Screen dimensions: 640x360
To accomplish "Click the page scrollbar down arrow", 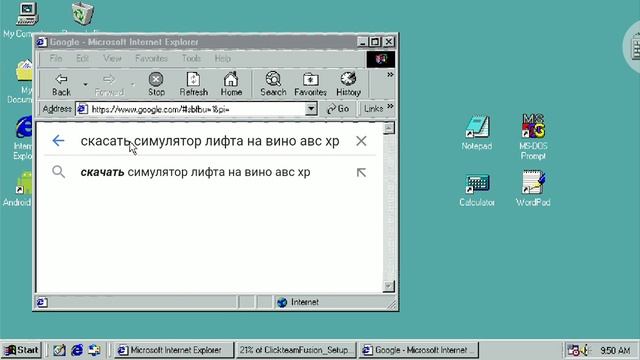I will tap(389, 286).
